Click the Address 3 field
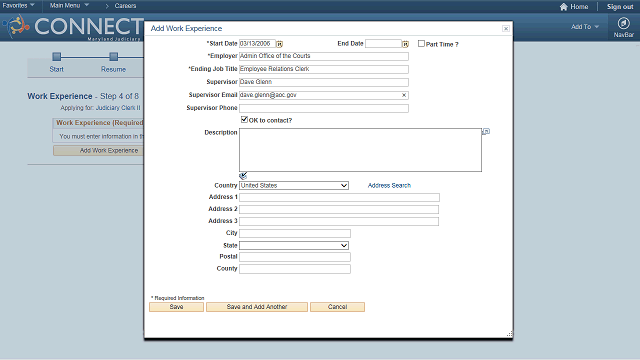640x360 pixels. pos(339,221)
